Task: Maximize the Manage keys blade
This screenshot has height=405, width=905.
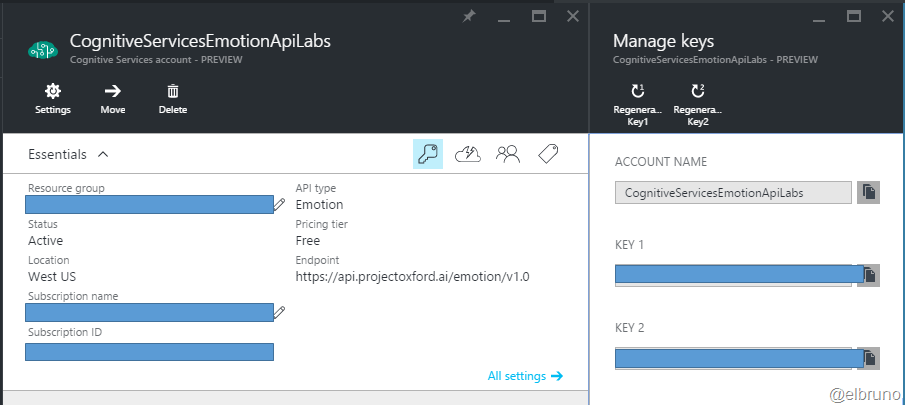Action: click(854, 16)
